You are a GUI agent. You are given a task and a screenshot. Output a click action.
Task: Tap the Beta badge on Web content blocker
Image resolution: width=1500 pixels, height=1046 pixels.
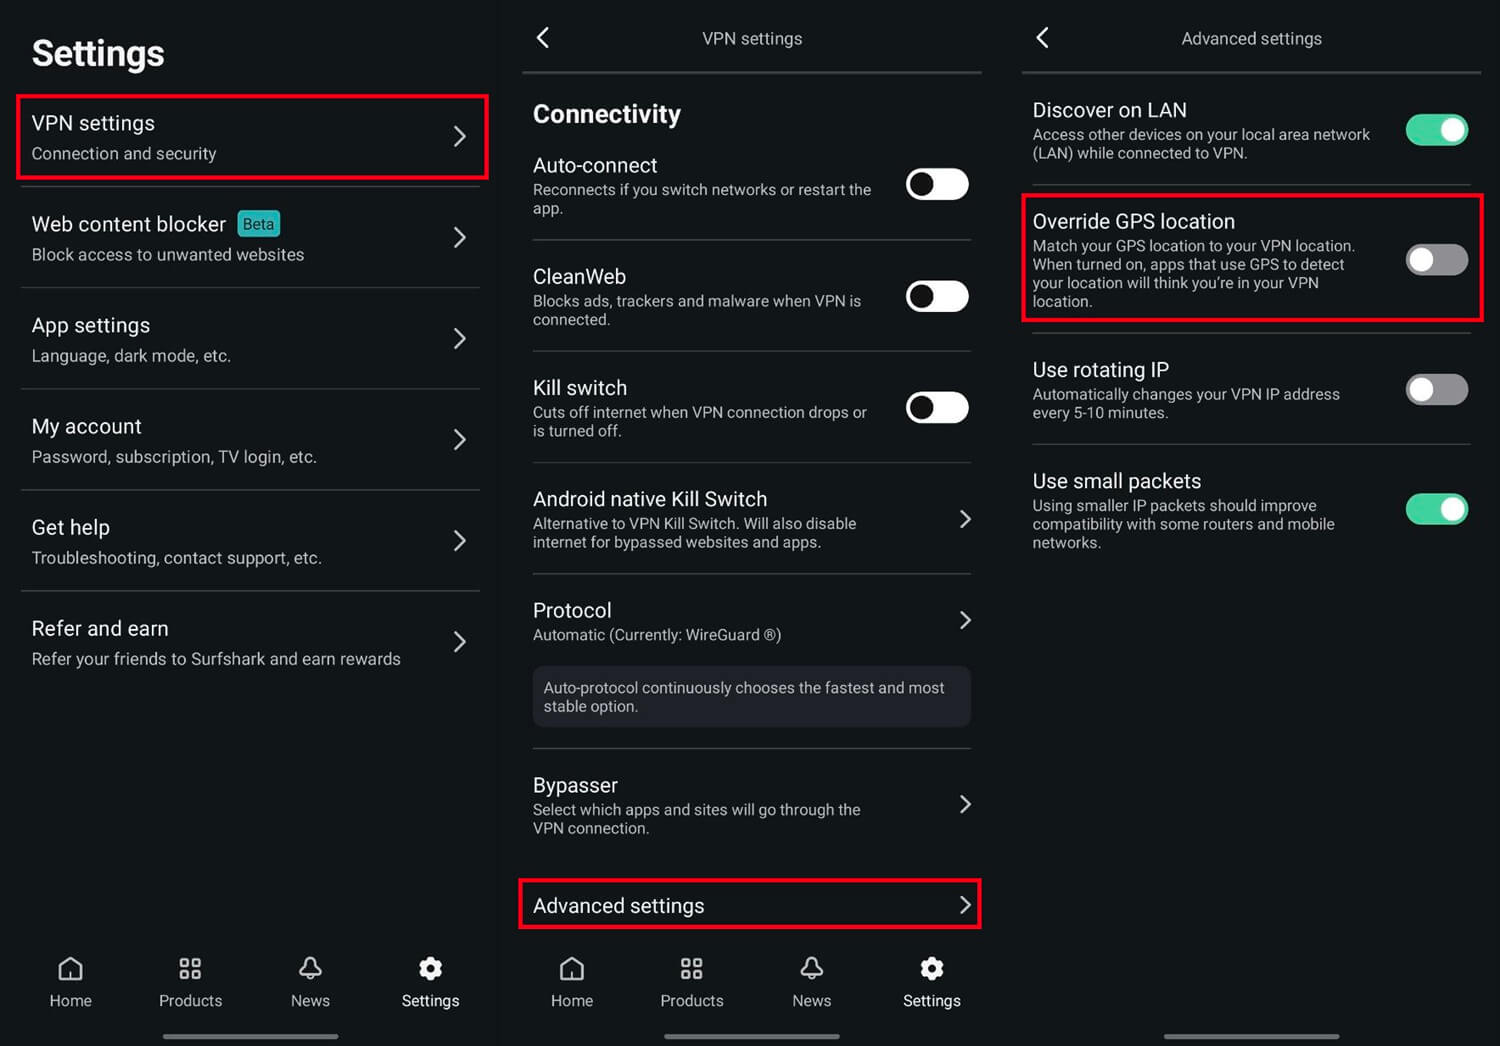coord(258,224)
